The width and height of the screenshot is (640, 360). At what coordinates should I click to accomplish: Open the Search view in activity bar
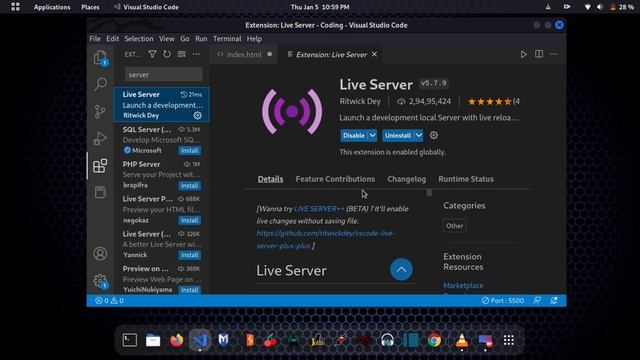click(100, 84)
